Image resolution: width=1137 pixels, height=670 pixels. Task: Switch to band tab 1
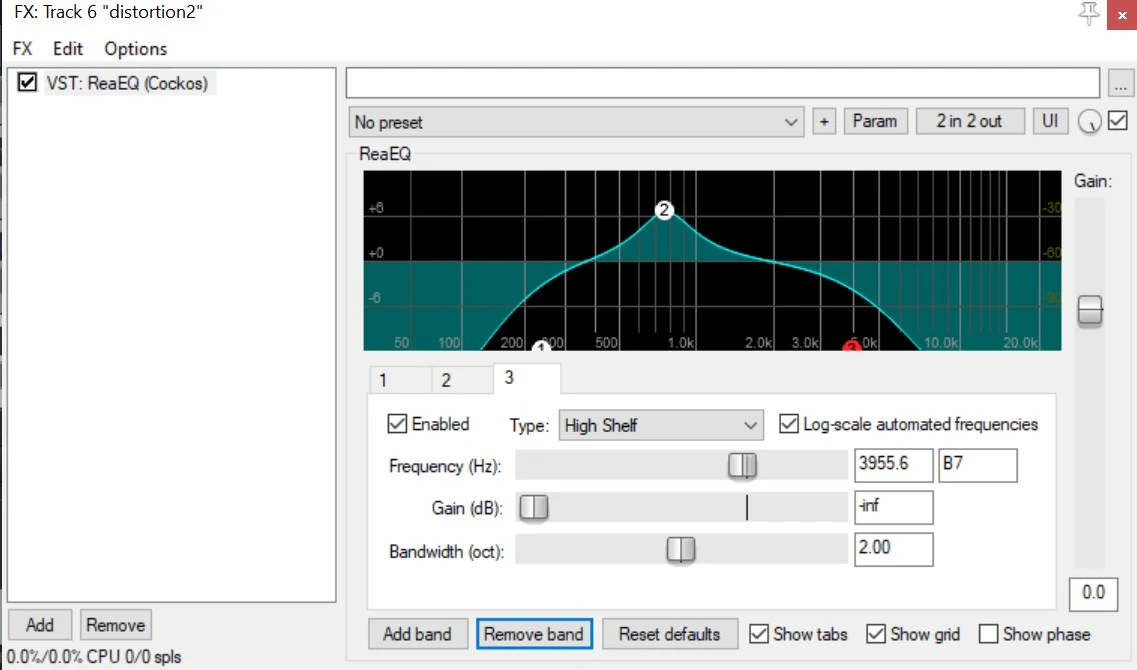(383, 380)
